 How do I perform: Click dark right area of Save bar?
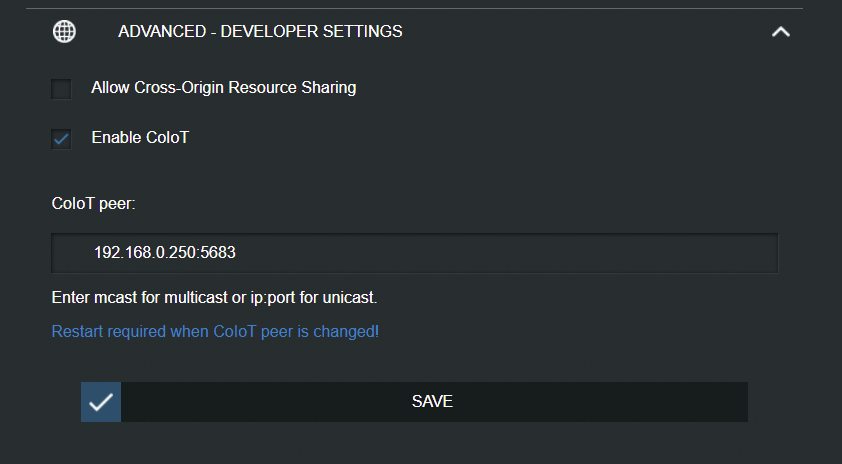(650, 402)
